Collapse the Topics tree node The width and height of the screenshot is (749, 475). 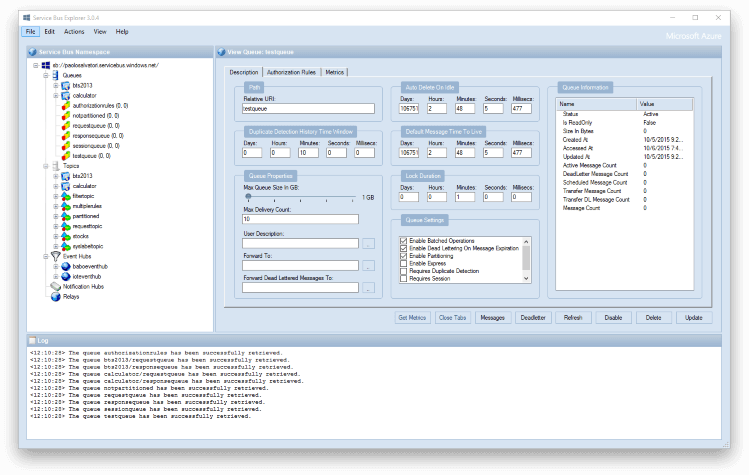(x=46, y=166)
